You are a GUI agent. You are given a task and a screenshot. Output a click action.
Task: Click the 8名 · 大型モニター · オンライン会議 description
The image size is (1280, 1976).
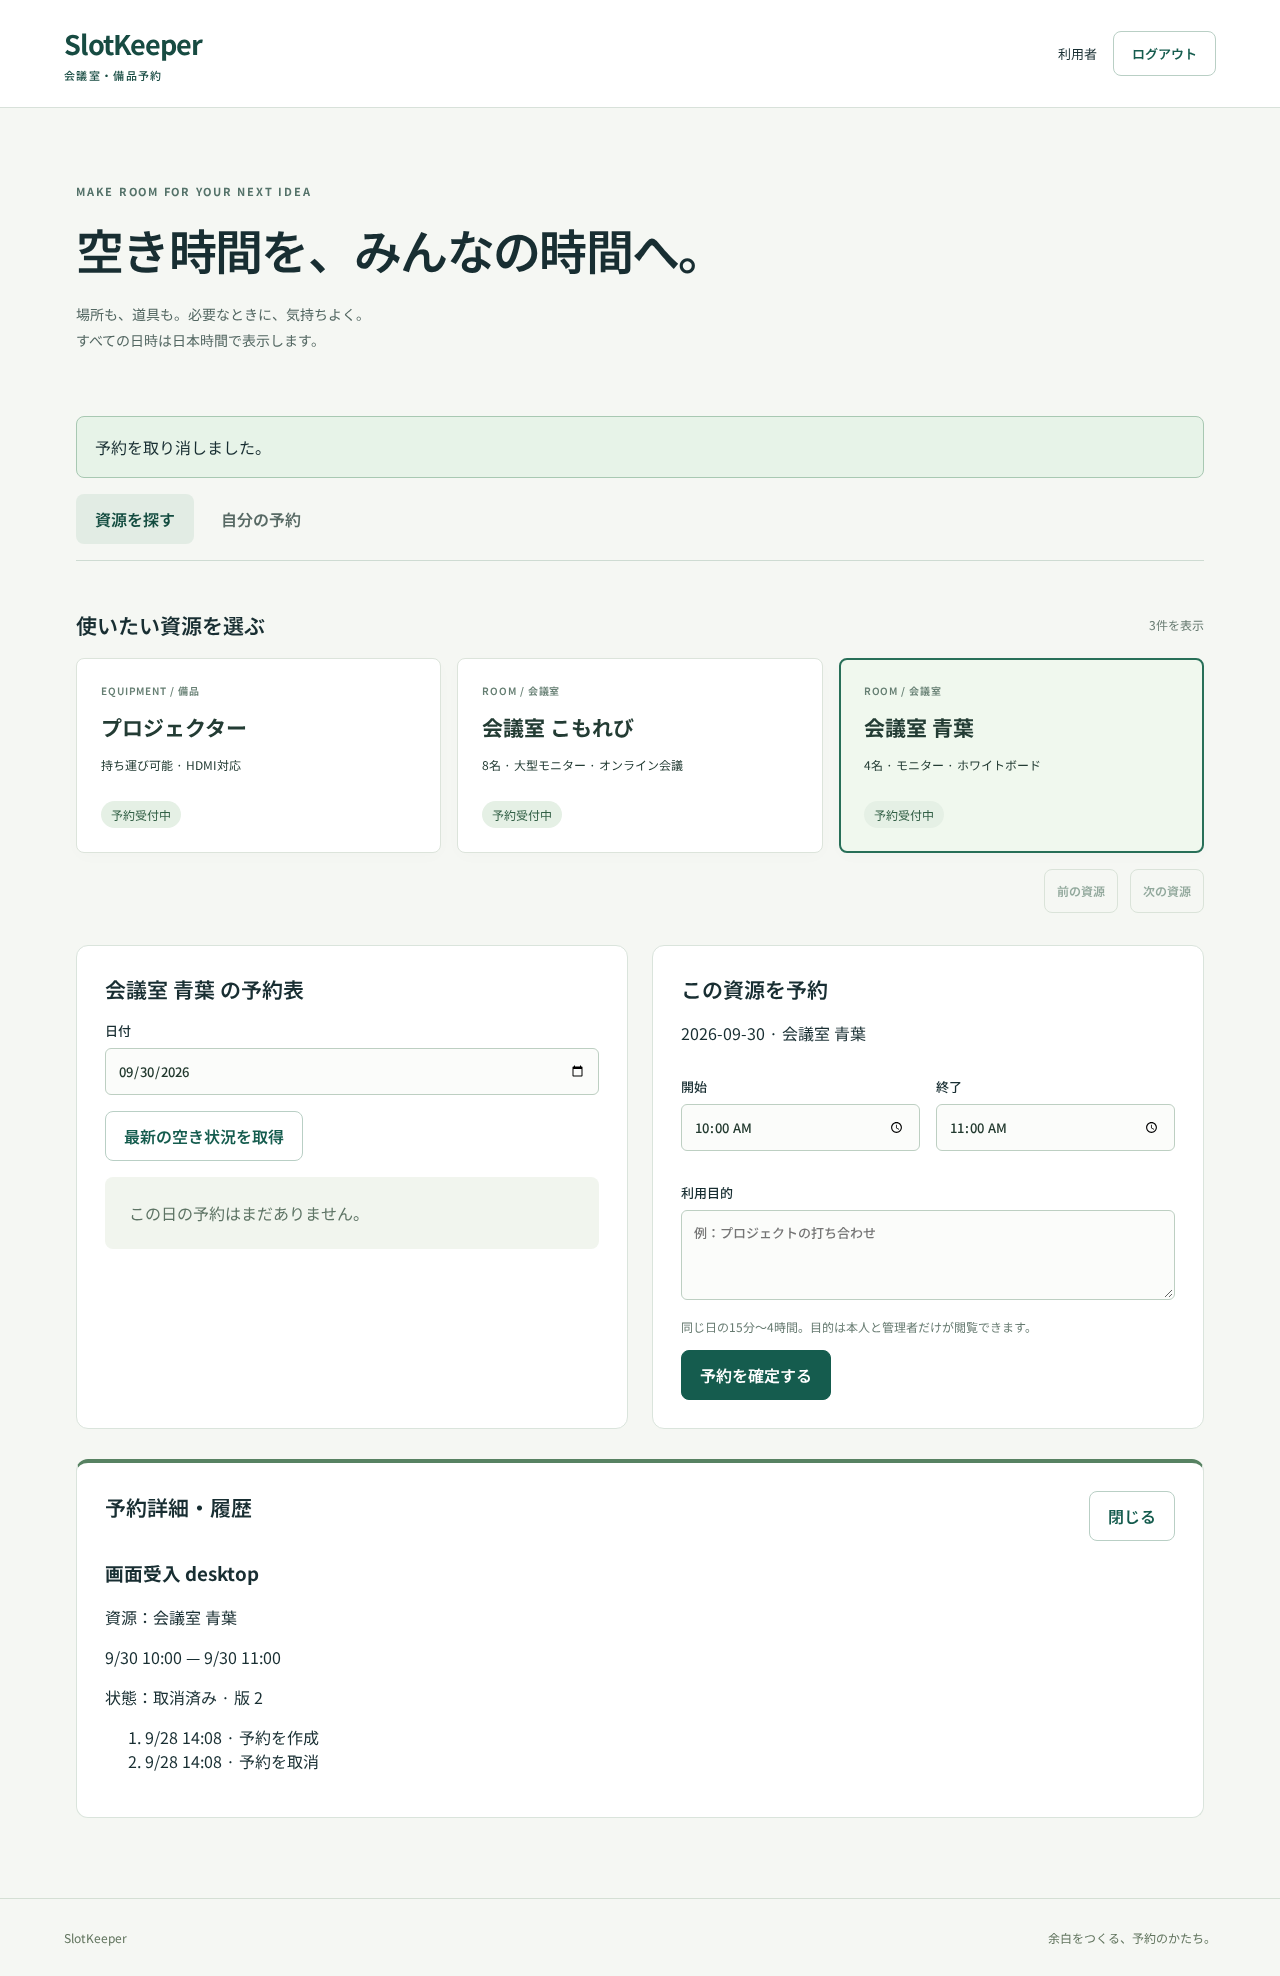pyautogui.click(x=582, y=765)
